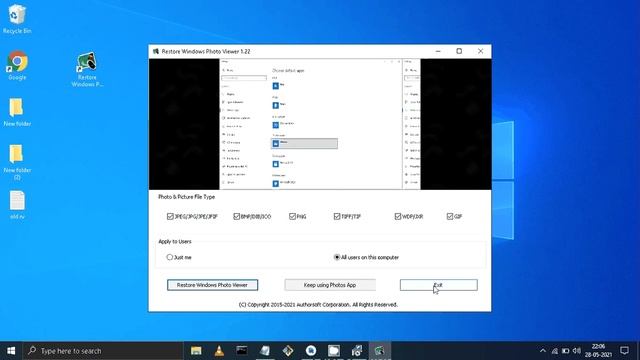The image size is (640, 360).
Task: Open the Recycle Bin desktop icon
Action: coord(17,19)
